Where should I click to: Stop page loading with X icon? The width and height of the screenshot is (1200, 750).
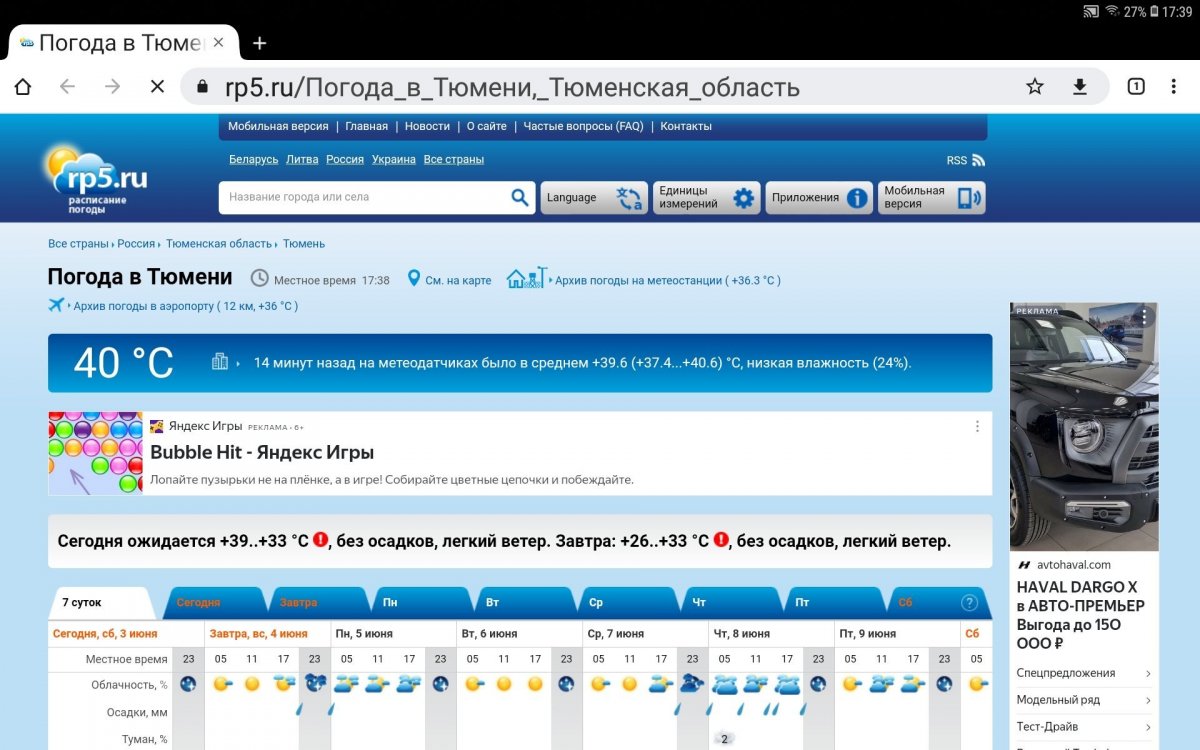[157, 87]
